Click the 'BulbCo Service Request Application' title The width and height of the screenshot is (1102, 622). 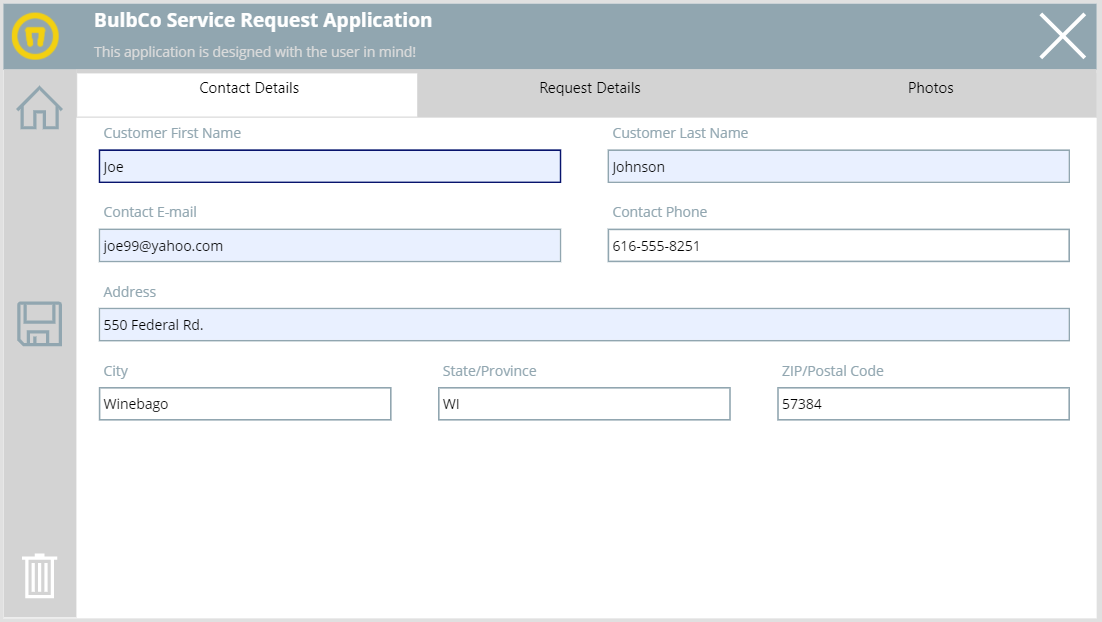263,21
